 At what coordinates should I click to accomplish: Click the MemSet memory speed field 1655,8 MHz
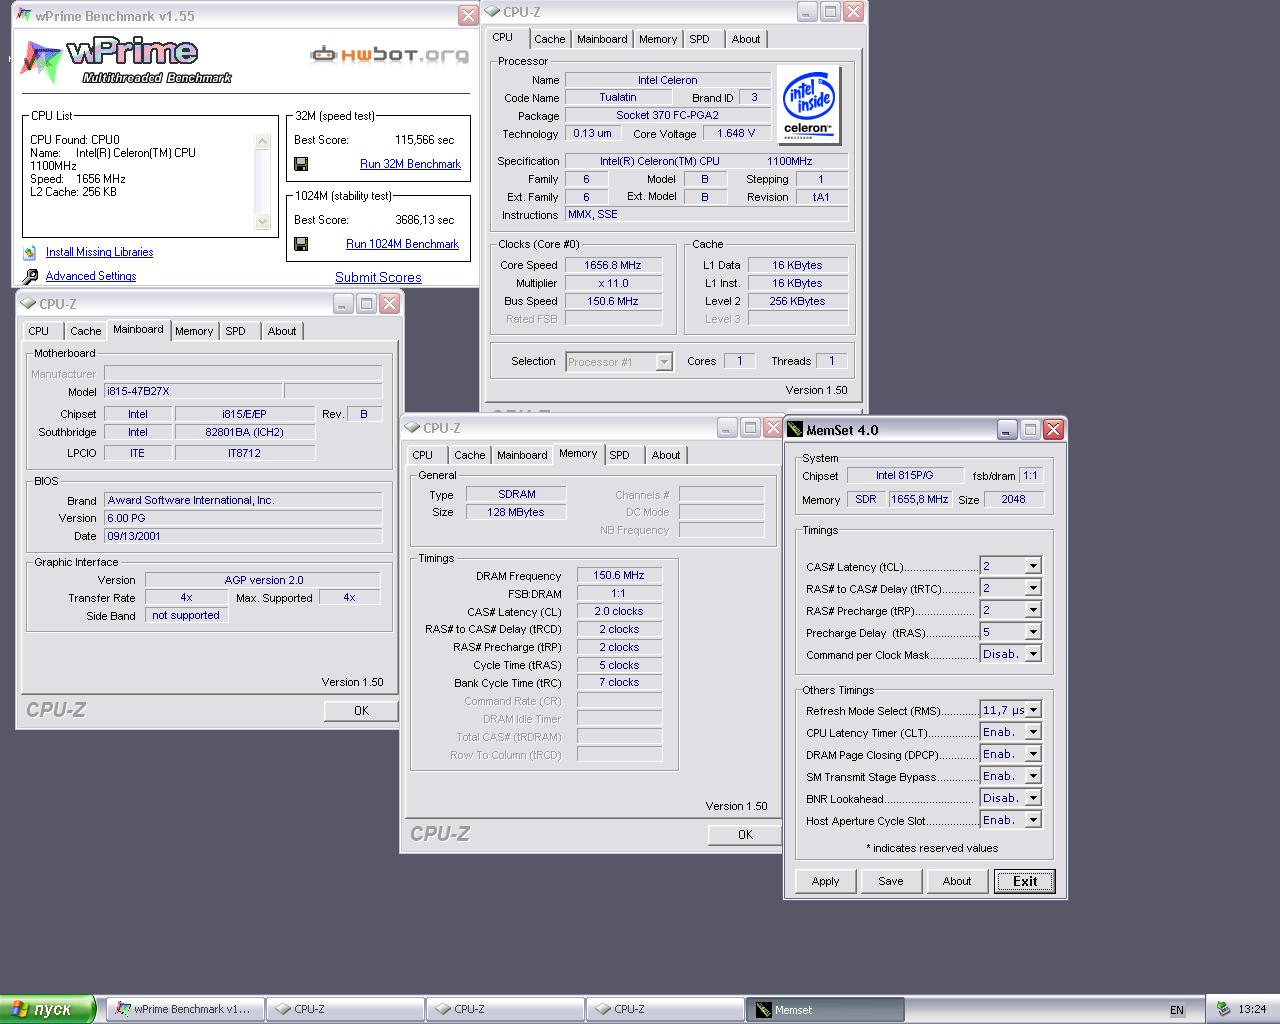(x=920, y=499)
